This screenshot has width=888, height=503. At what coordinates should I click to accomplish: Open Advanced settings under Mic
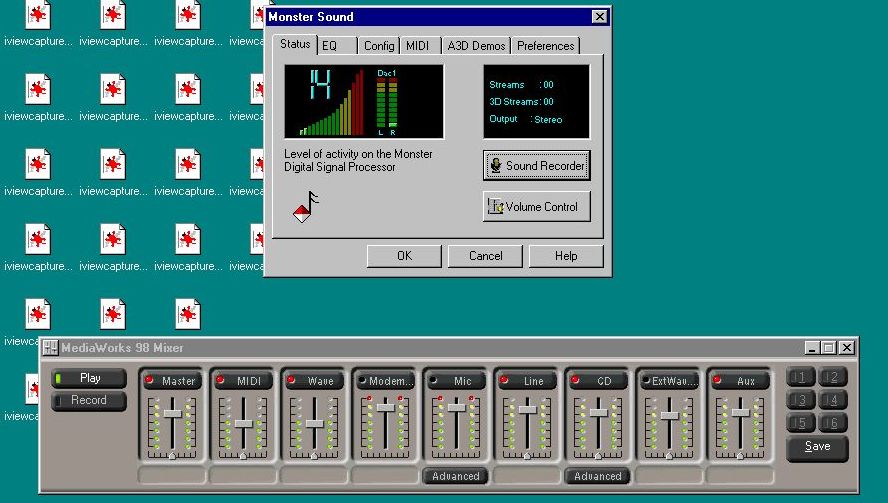pyautogui.click(x=456, y=476)
